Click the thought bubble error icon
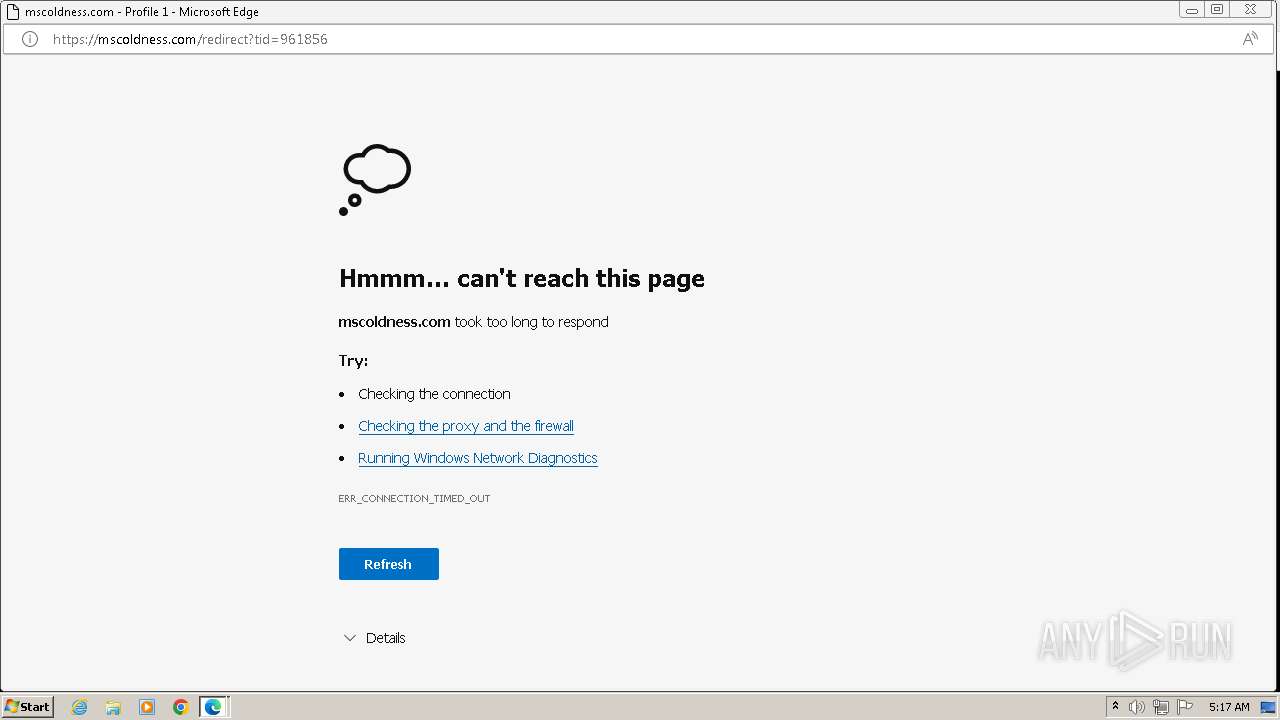Image resolution: width=1280 pixels, height=720 pixels. pyautogui.click(x=375, y=180)
